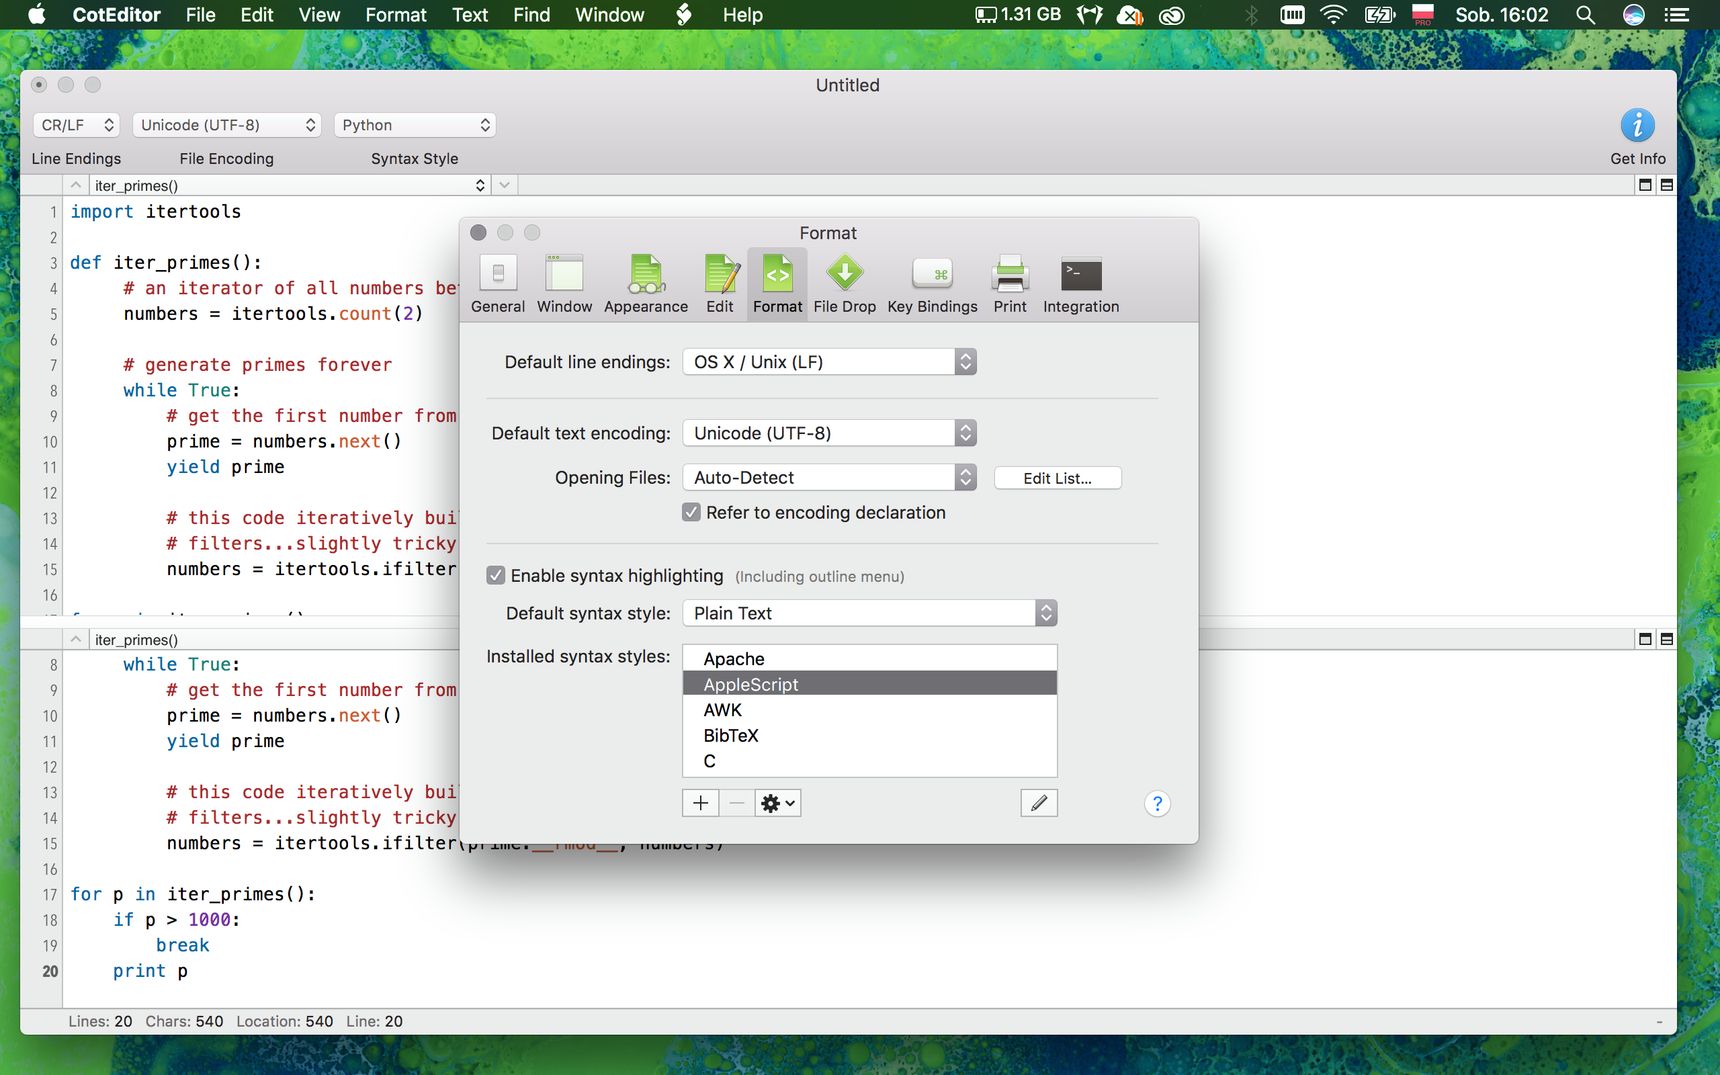Open the syntax style gear action menu
Screen dimensions: 1720x1075
tap(778, 803)
